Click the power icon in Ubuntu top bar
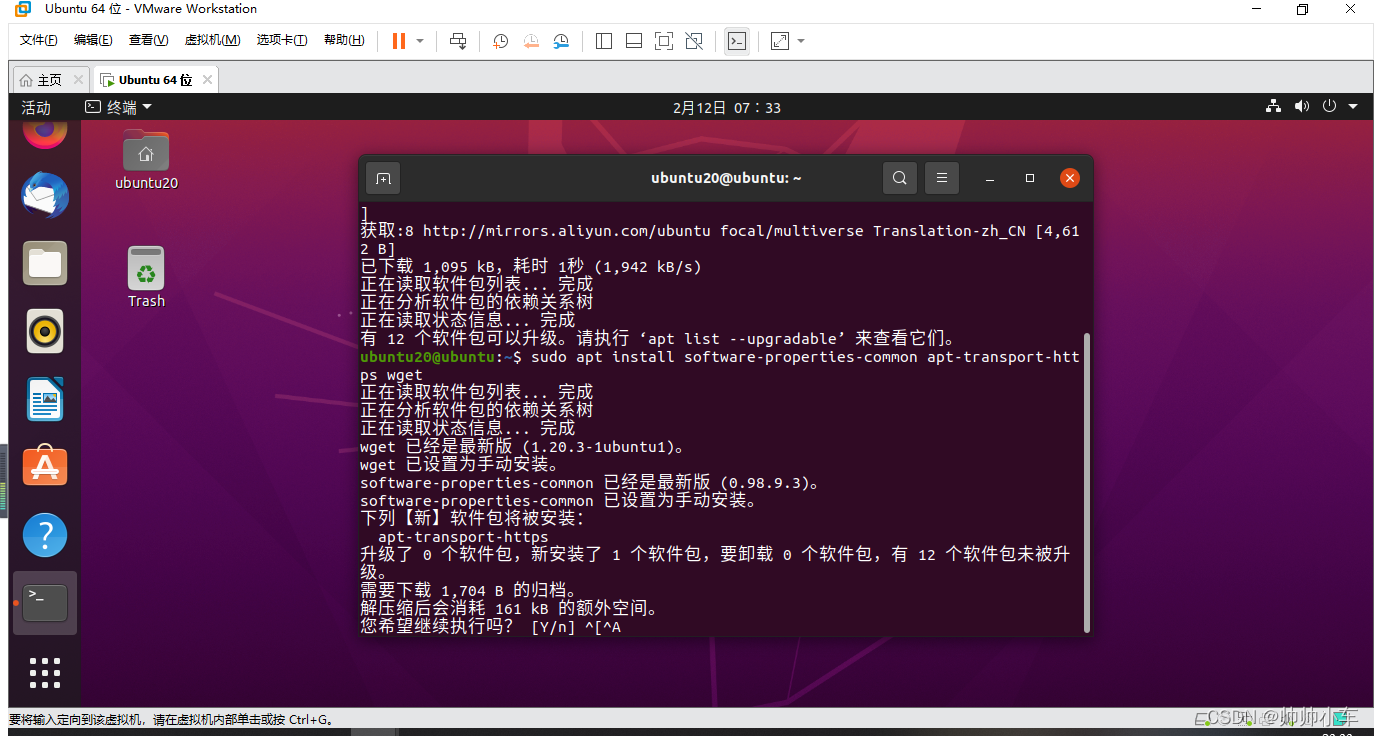Screen dimensions: 1374x736 [x=1329, y=107]
